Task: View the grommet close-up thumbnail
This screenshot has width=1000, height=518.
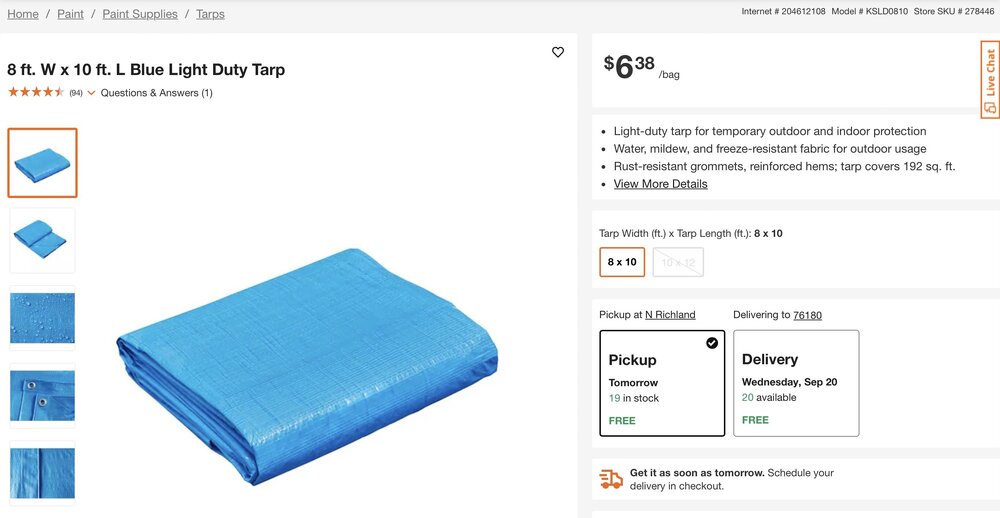Action: [x=43, y=395]
